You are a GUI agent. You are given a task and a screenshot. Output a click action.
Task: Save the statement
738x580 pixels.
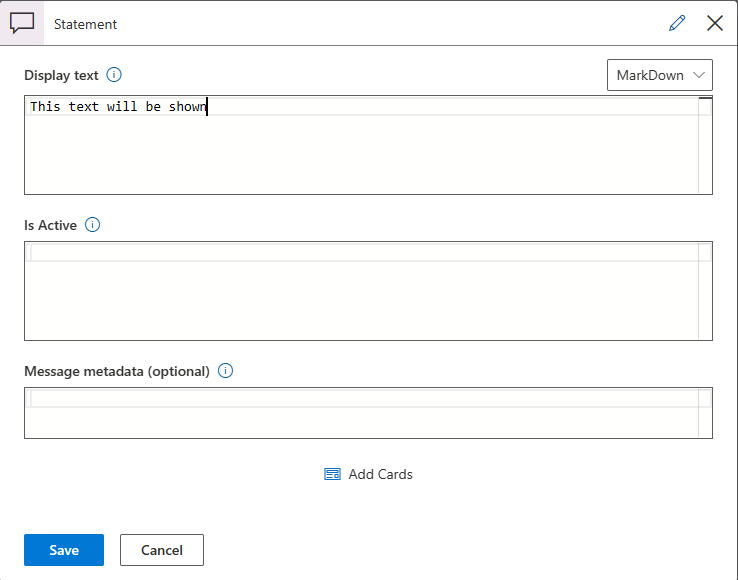point(64,550)
